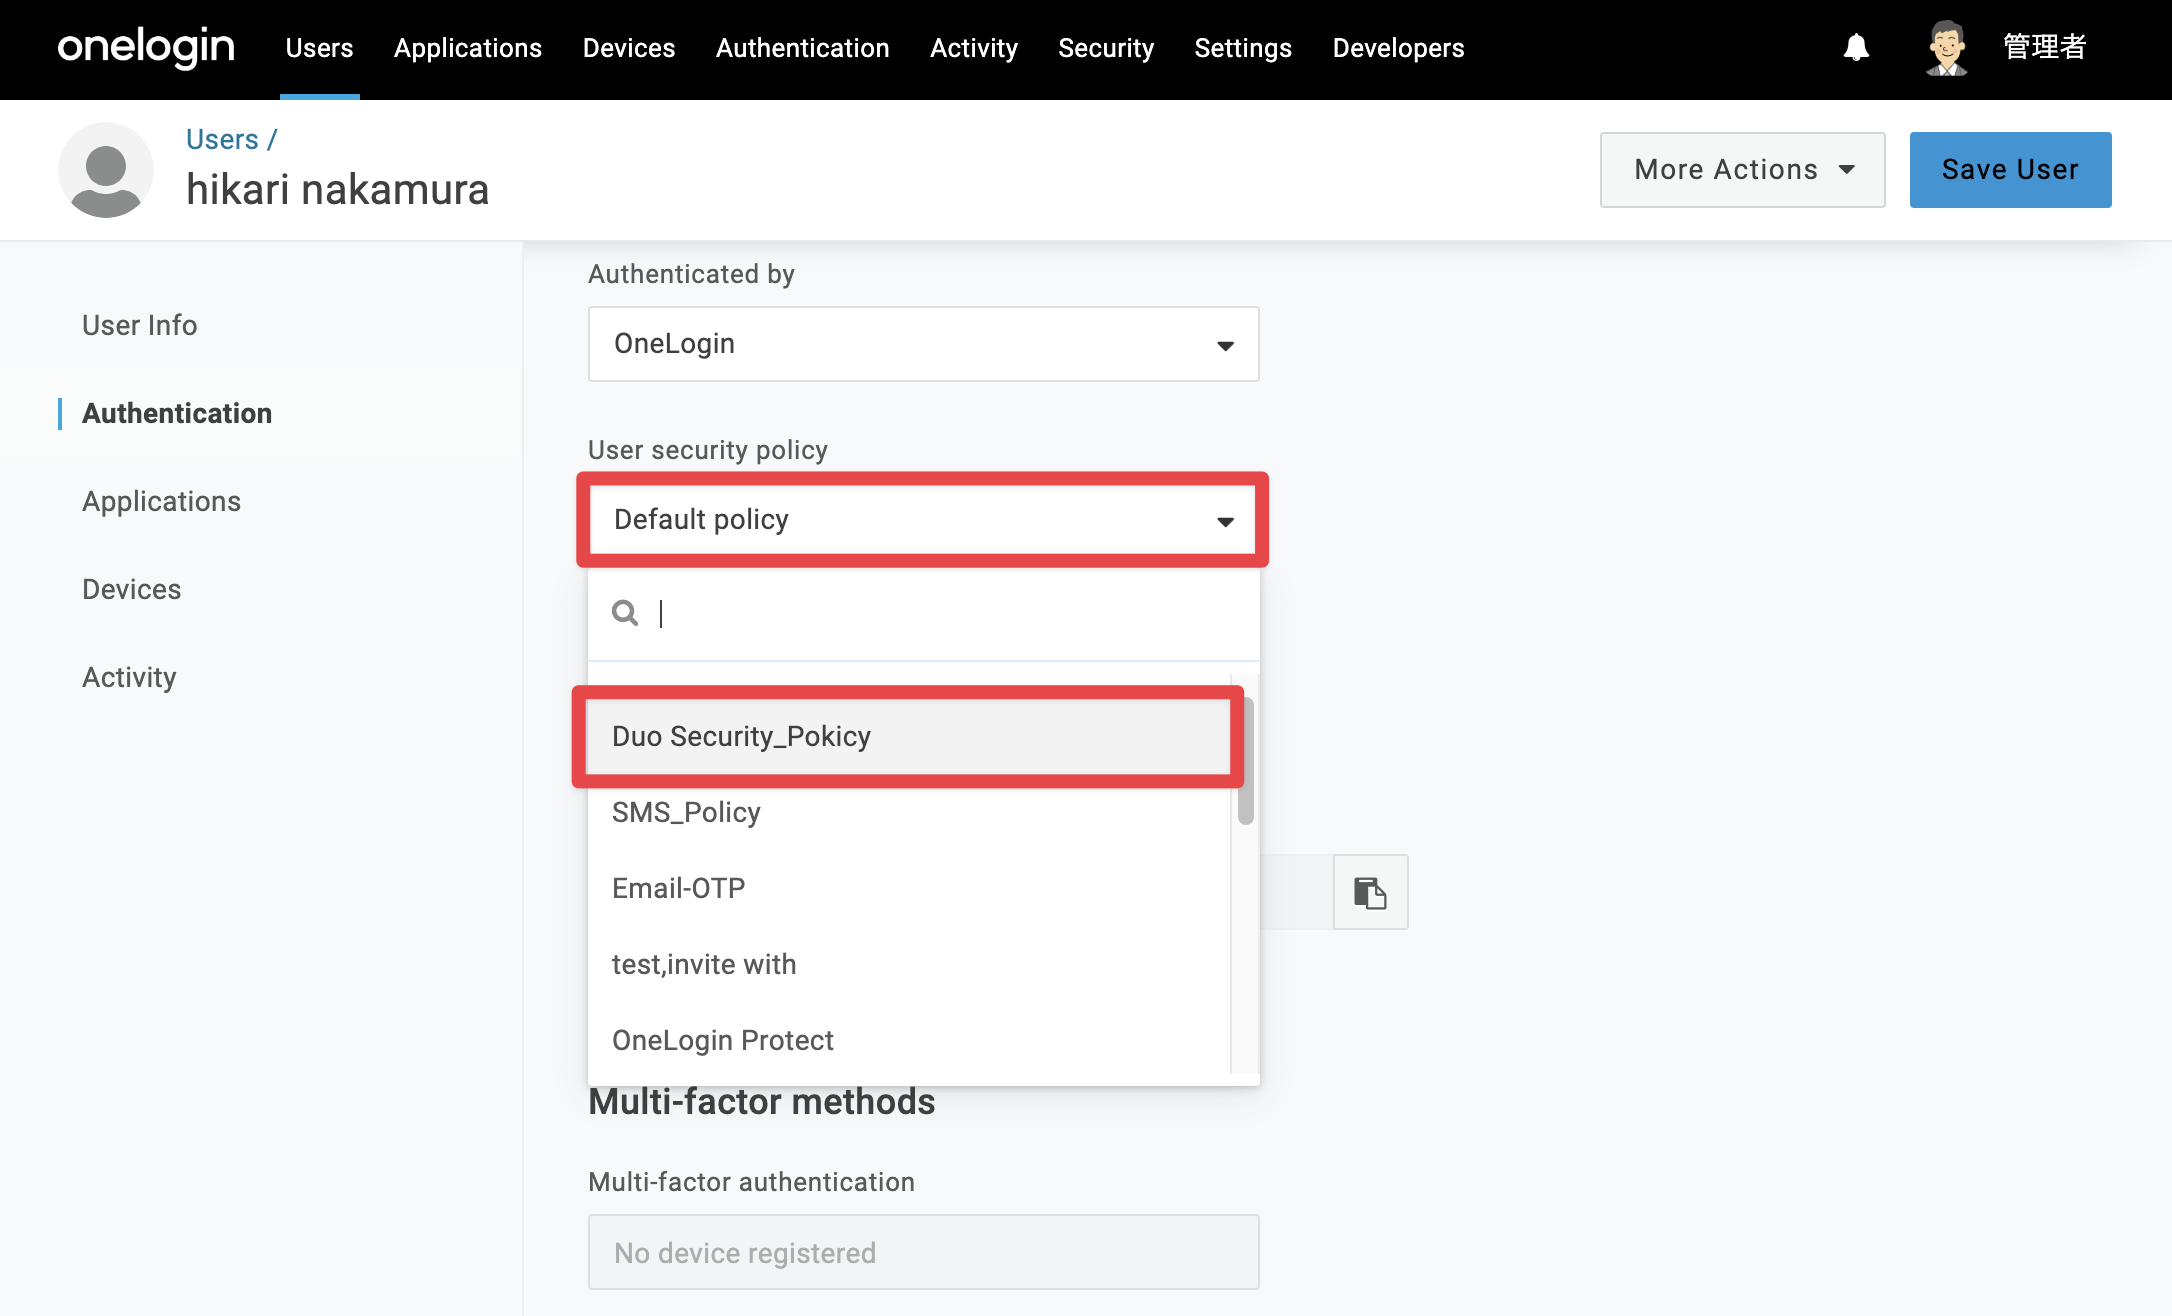Toggle the Default policy dropdown
Image resolution: width=2172 pixels, height=1316 pixels.
(x=924, y=520)
